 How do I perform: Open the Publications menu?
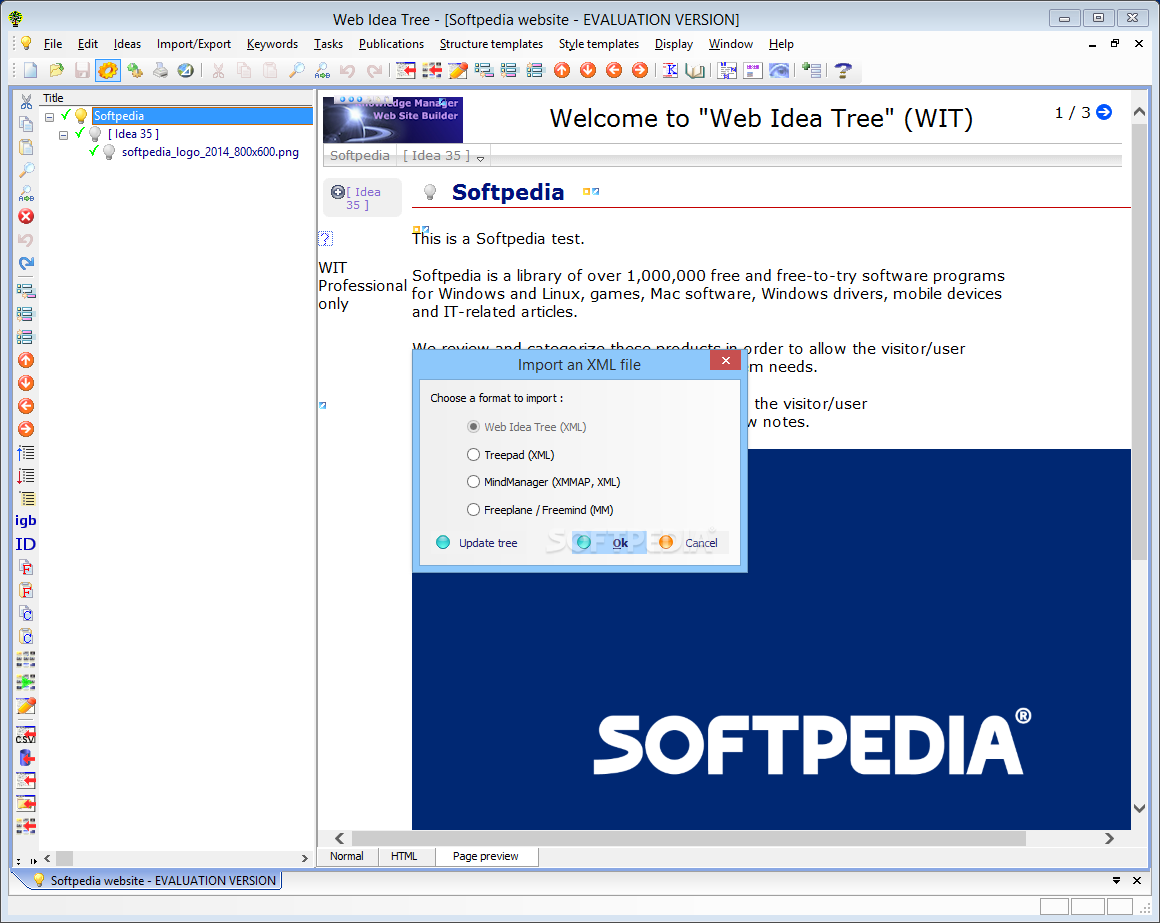391,44
